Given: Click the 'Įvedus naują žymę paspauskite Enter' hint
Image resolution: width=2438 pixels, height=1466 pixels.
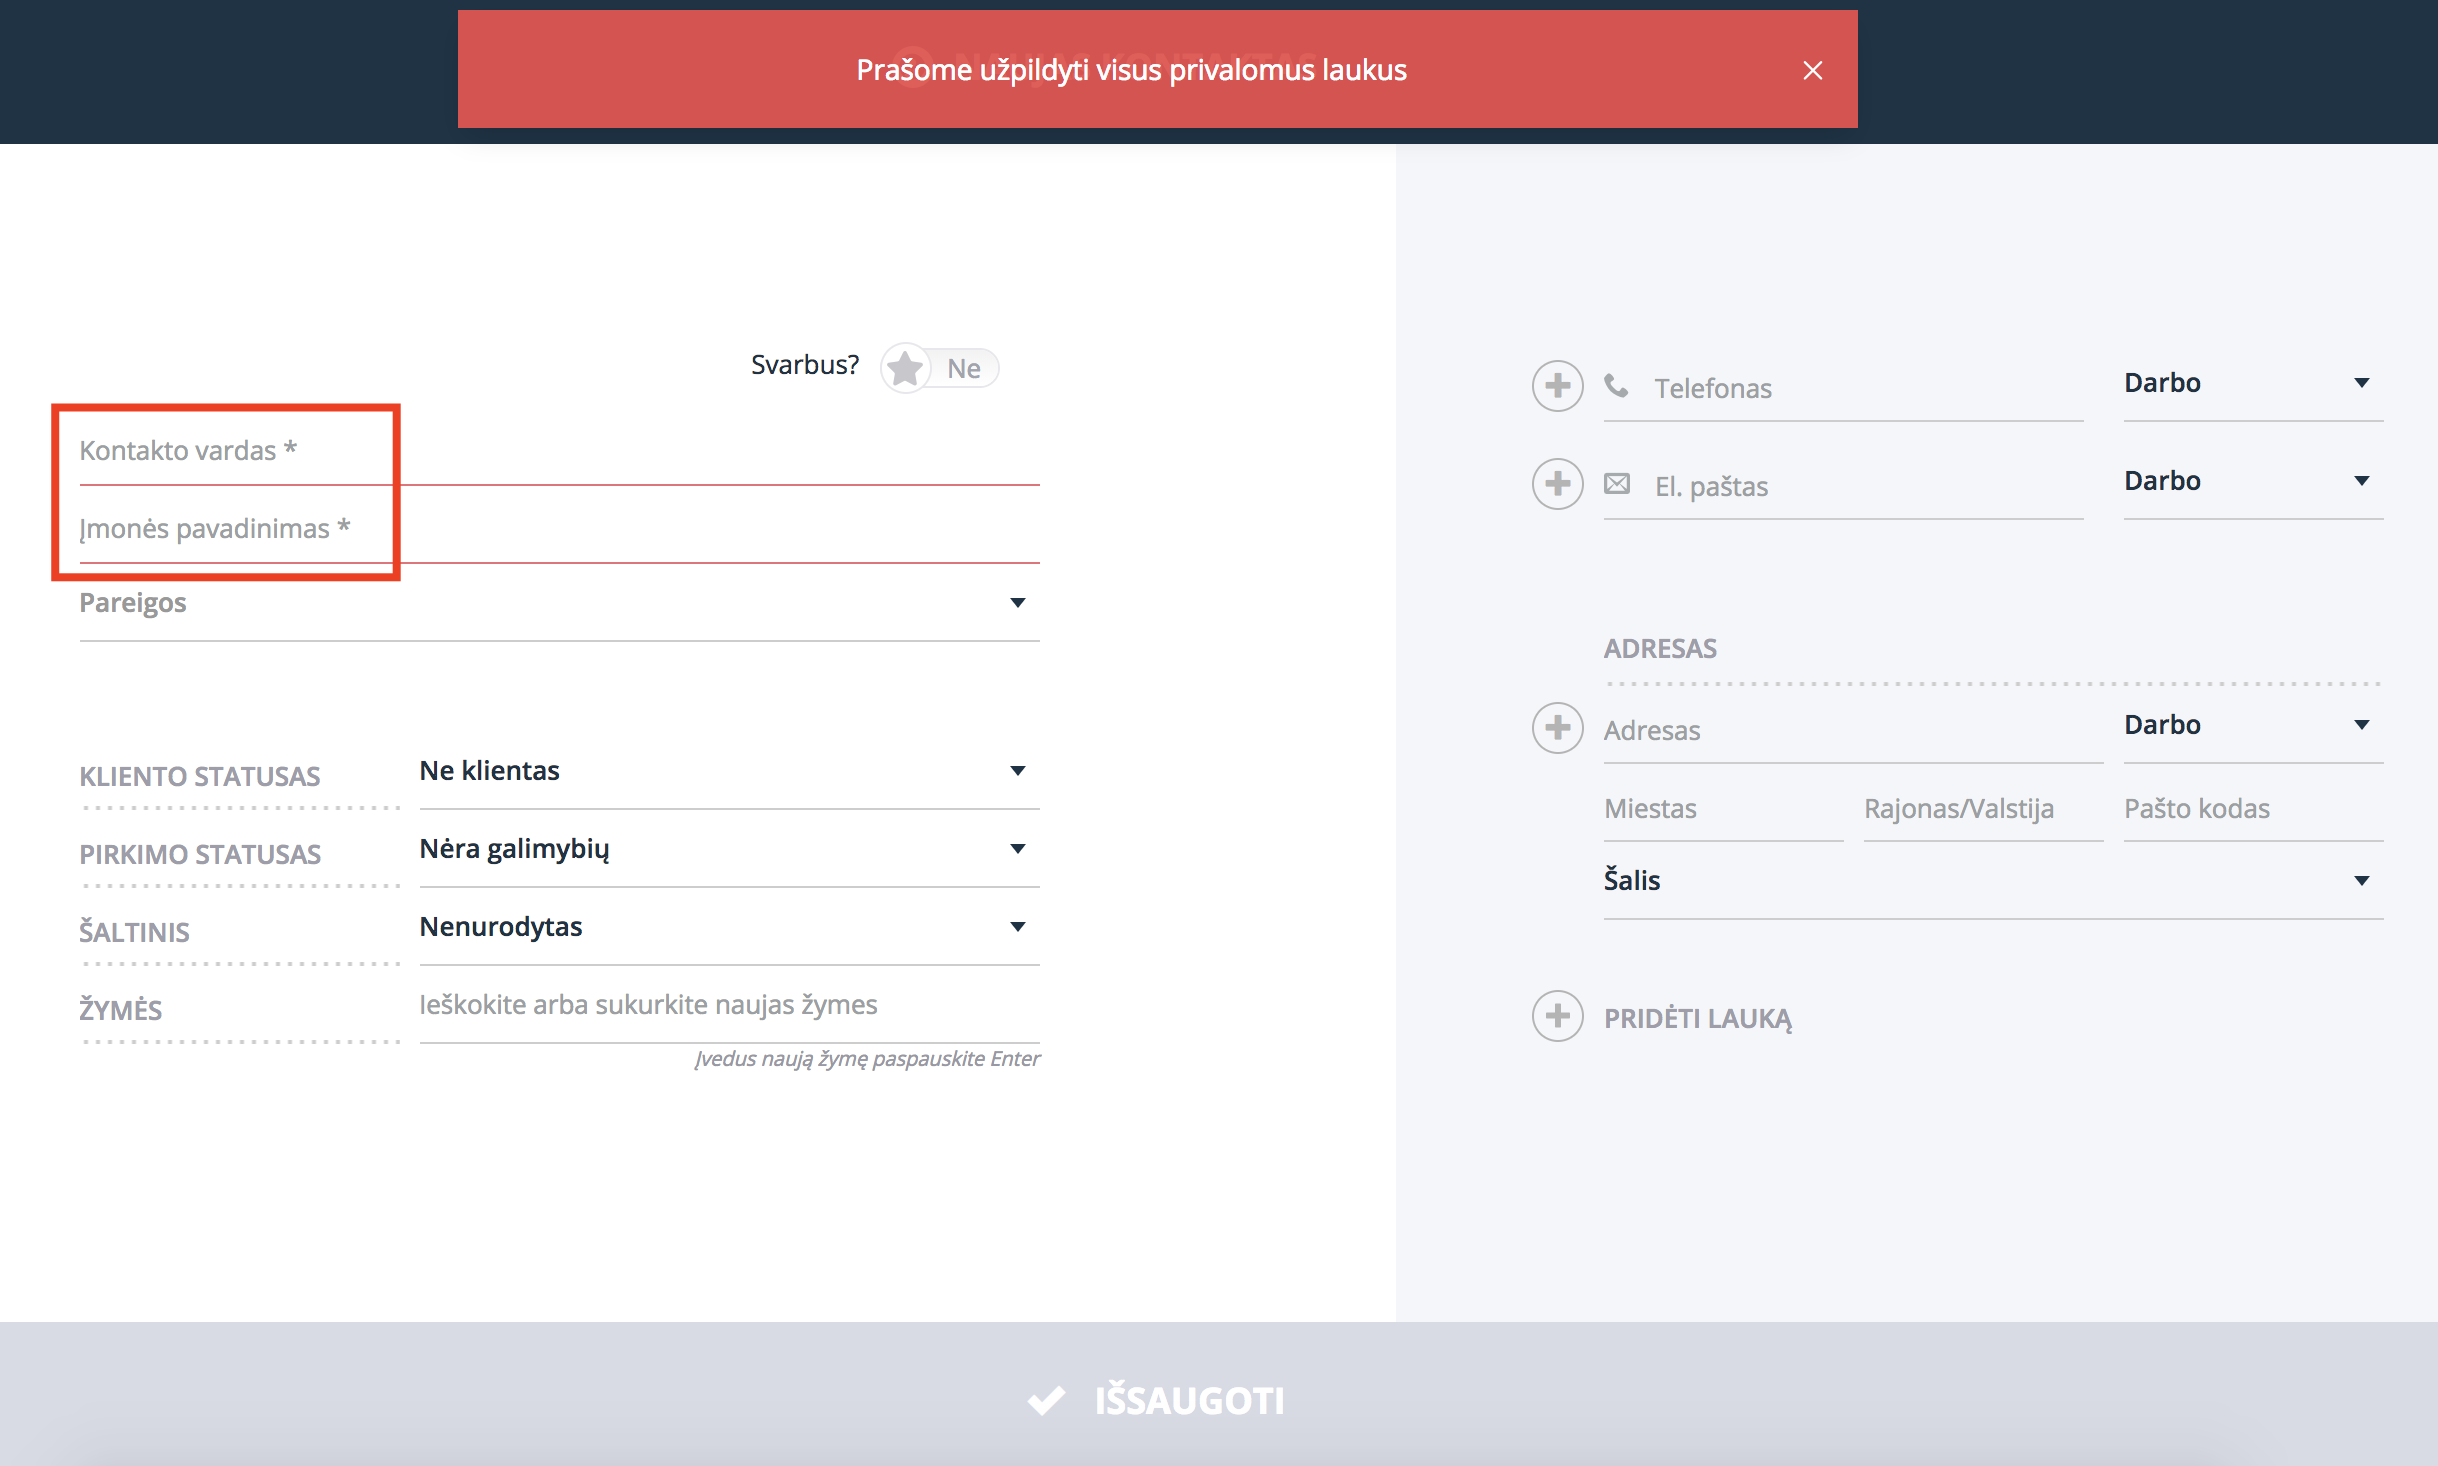Looking at the screenshot, I should click(x=867, y=1059).
